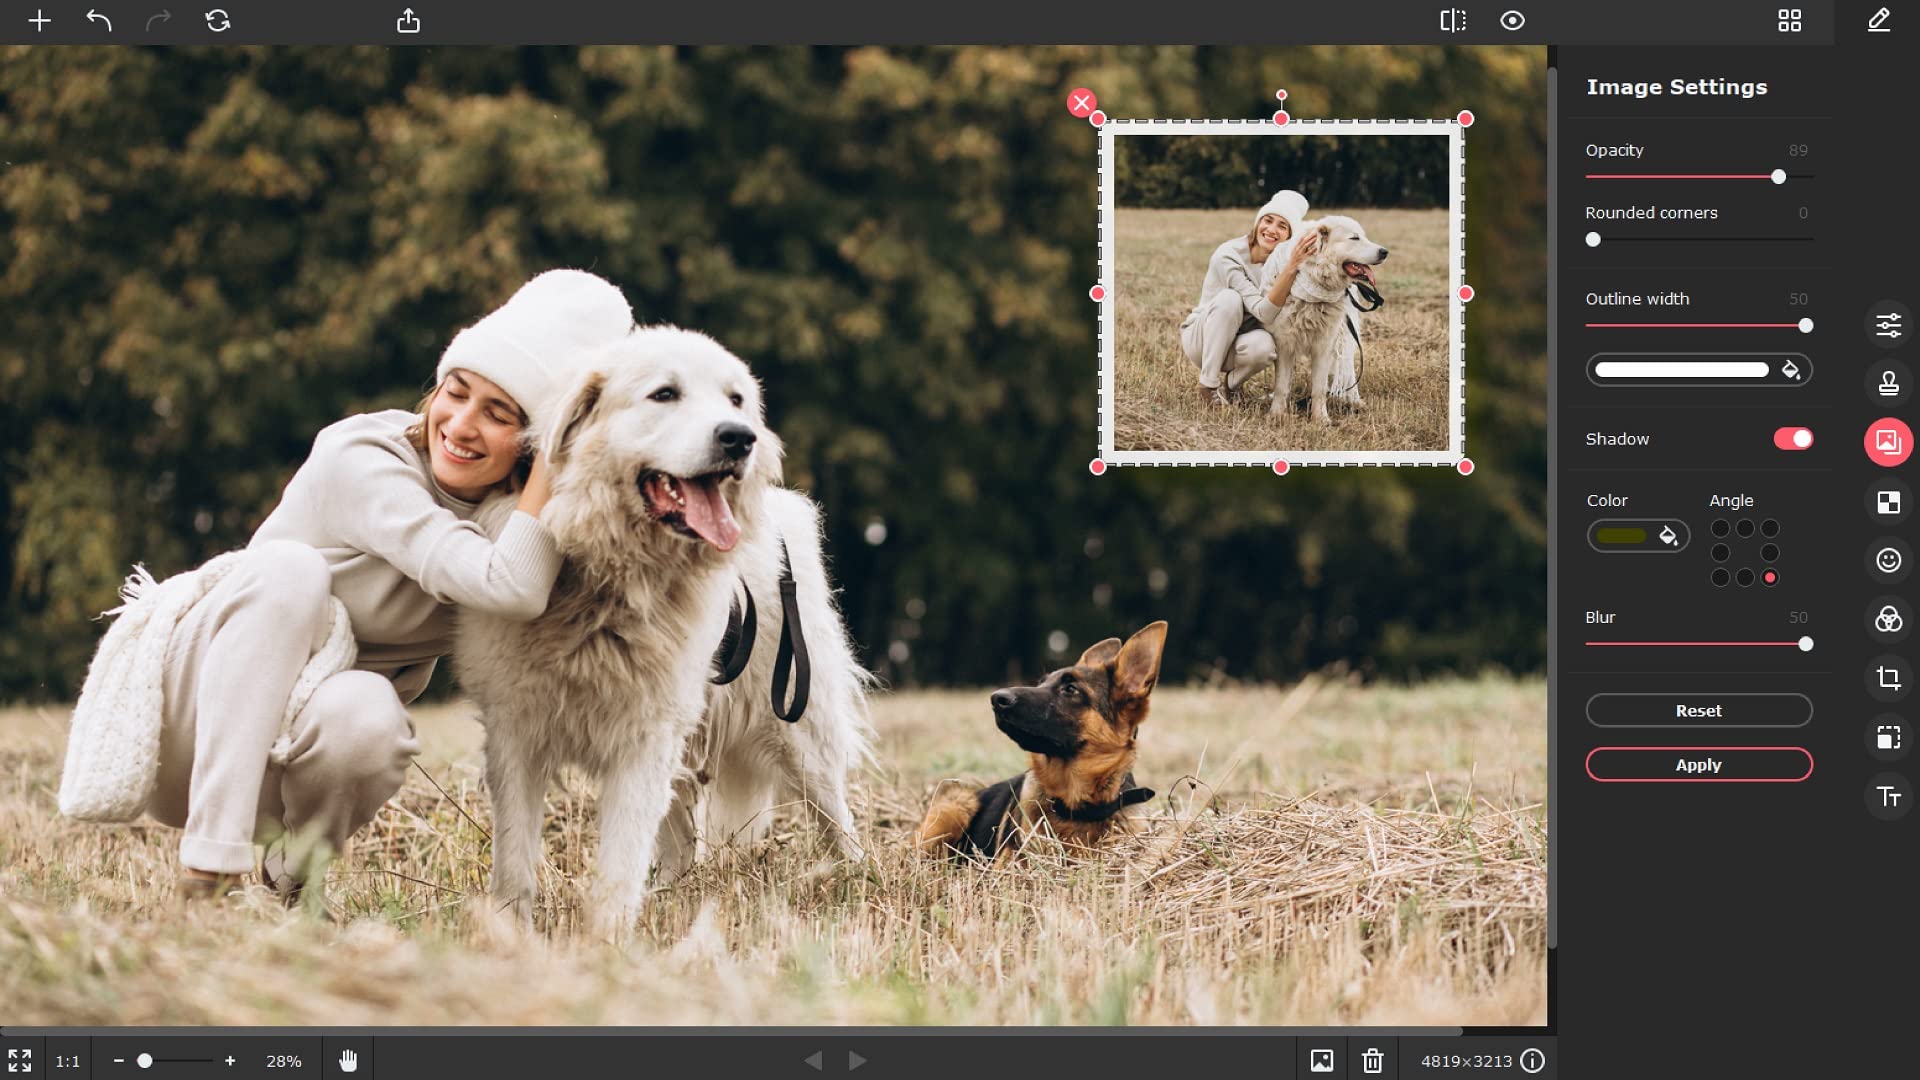Open the Adjustments sliders panel
Image resolution: width=1920 pixels, height=1080 pixels.
1888,325
